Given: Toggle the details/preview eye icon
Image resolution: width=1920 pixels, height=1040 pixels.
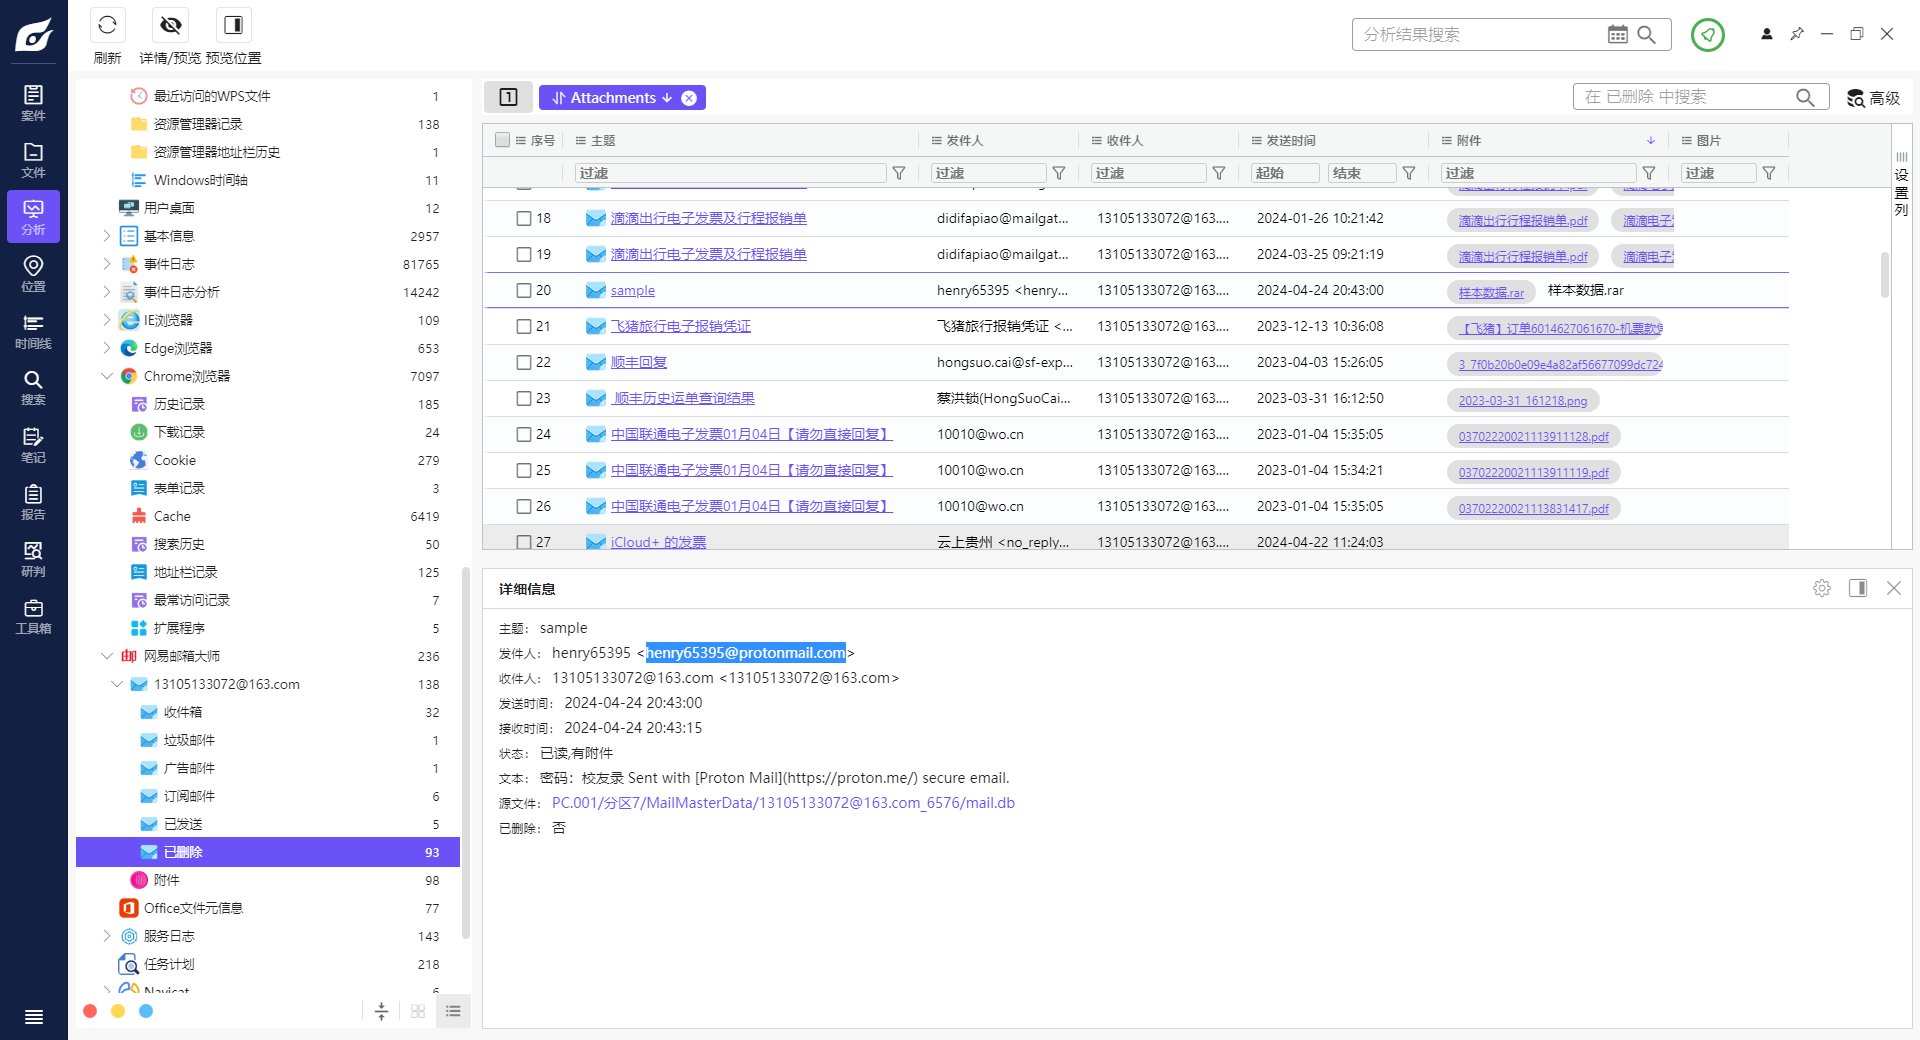Looking at the screenshot, I should (x=171, y=25).
